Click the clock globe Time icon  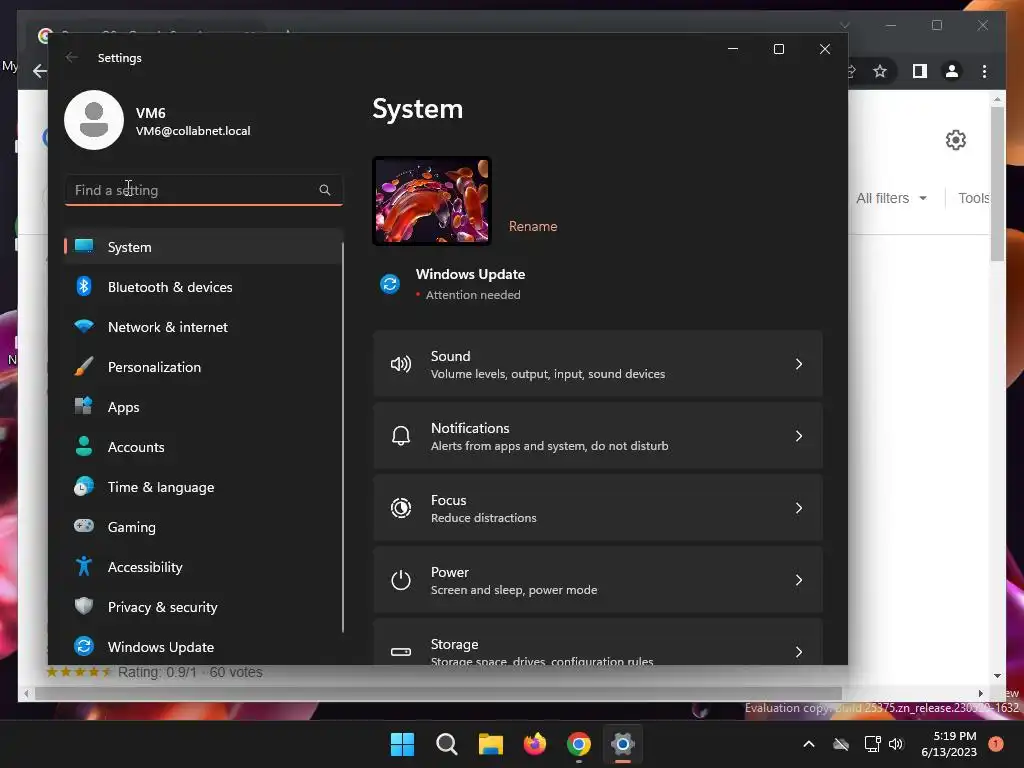[x=84, y=487]
